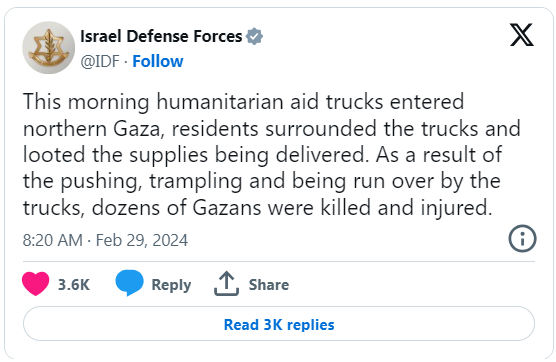This screenshot has height=362, width=556.
Task: Click the blue verified badge
Action: coord(255,37)
